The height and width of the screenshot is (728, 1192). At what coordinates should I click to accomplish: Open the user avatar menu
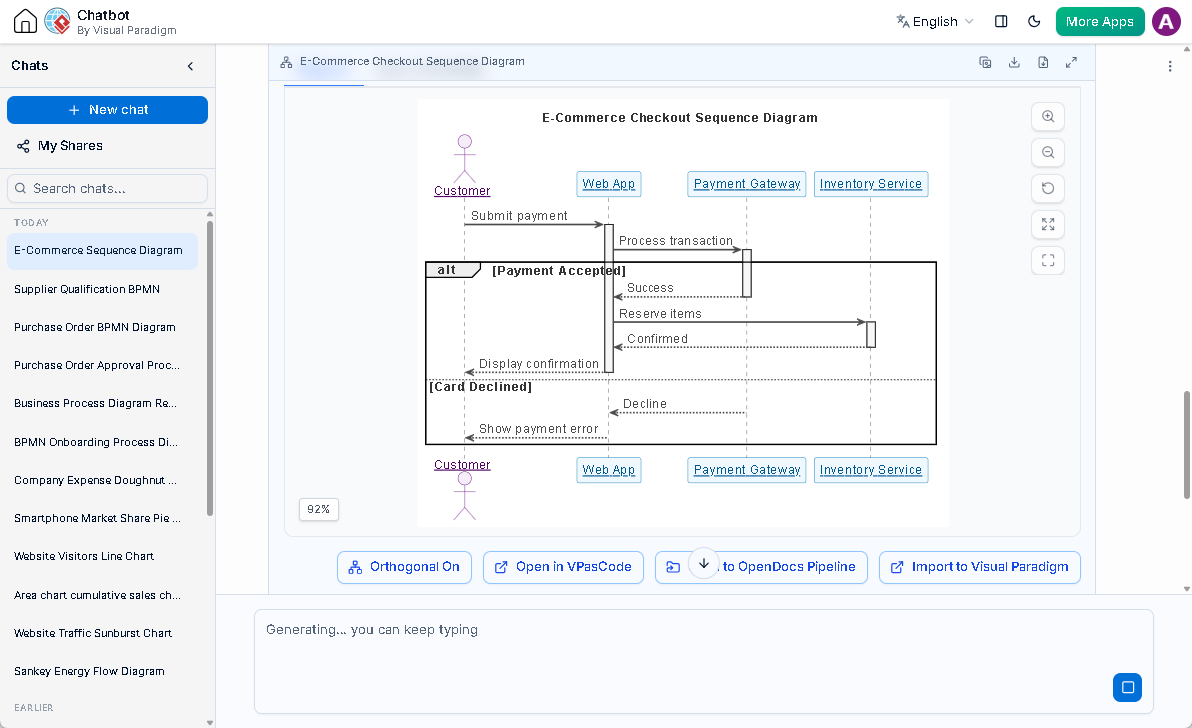pyautogui.click(x=1166, y=21)
